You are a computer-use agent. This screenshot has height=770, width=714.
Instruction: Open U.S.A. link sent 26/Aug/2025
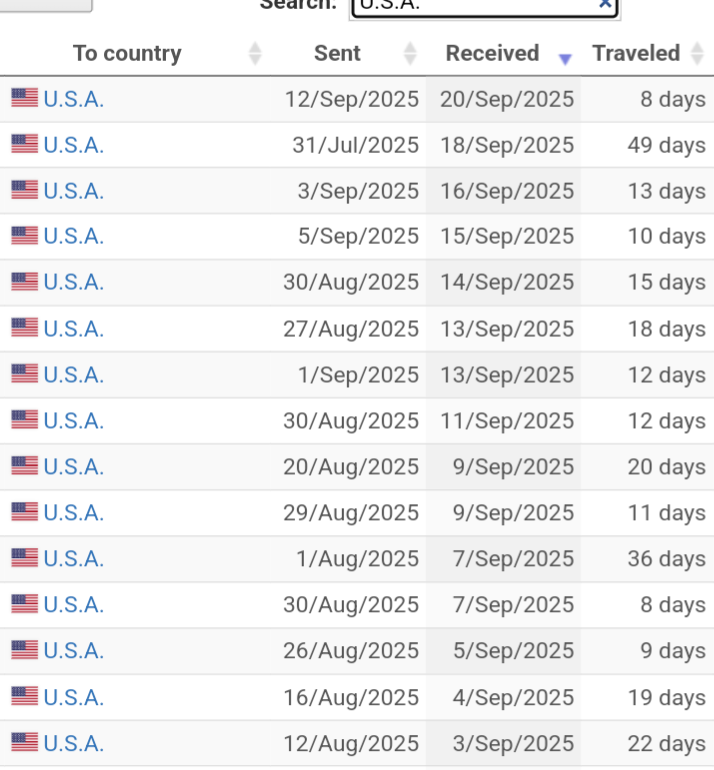pyautogui.click(x=74, y=651)
